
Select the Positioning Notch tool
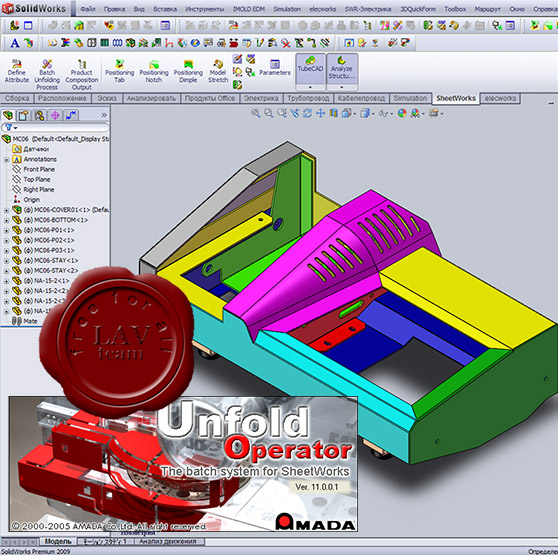point(154,71)
